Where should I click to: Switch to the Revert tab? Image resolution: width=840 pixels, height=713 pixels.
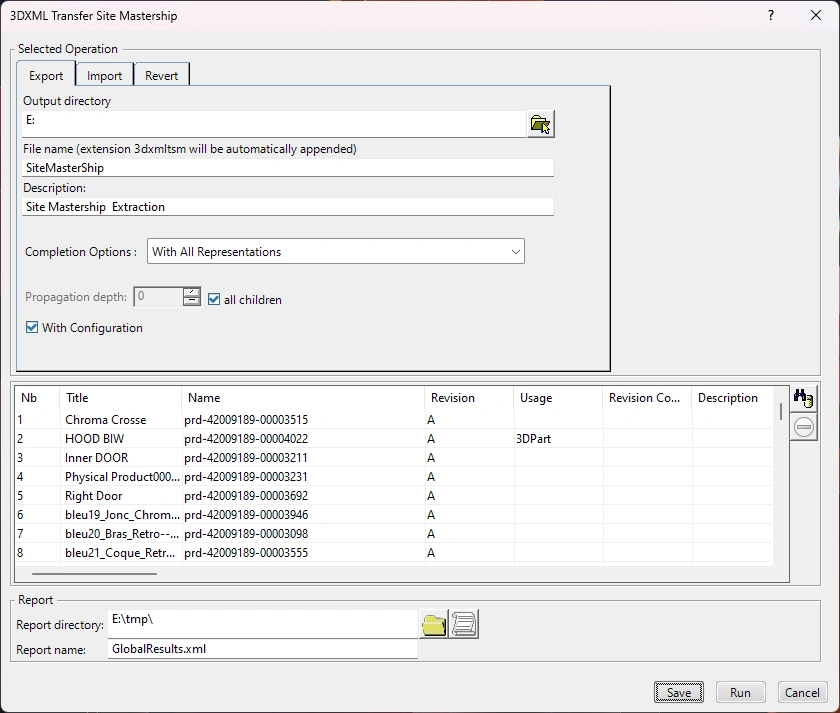161,76
